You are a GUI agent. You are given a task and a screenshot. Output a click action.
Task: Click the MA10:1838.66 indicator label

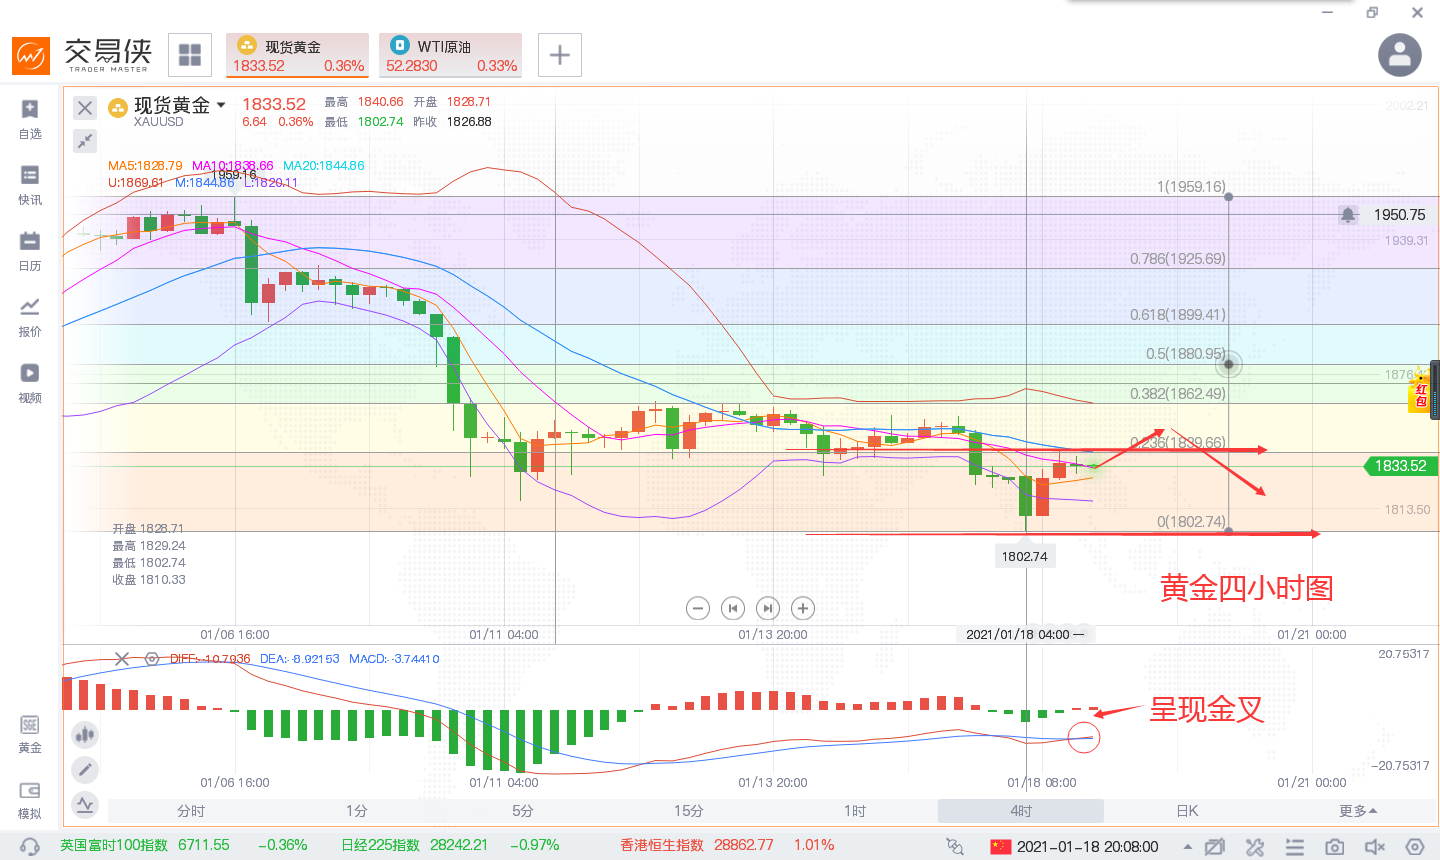(233, 166)
